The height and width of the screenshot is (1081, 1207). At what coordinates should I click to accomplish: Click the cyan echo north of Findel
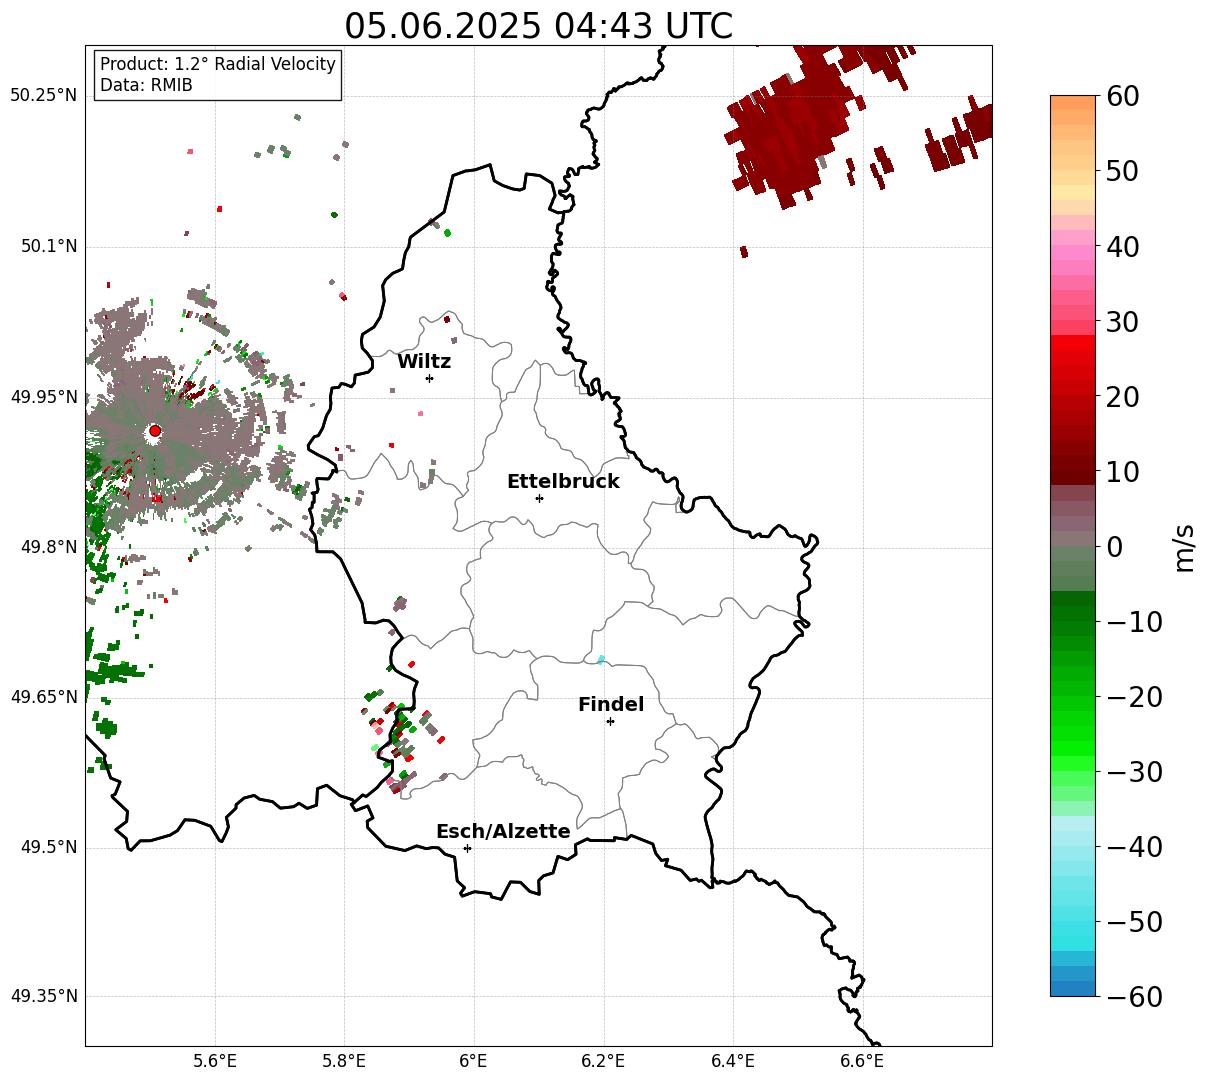pos(600,659)
